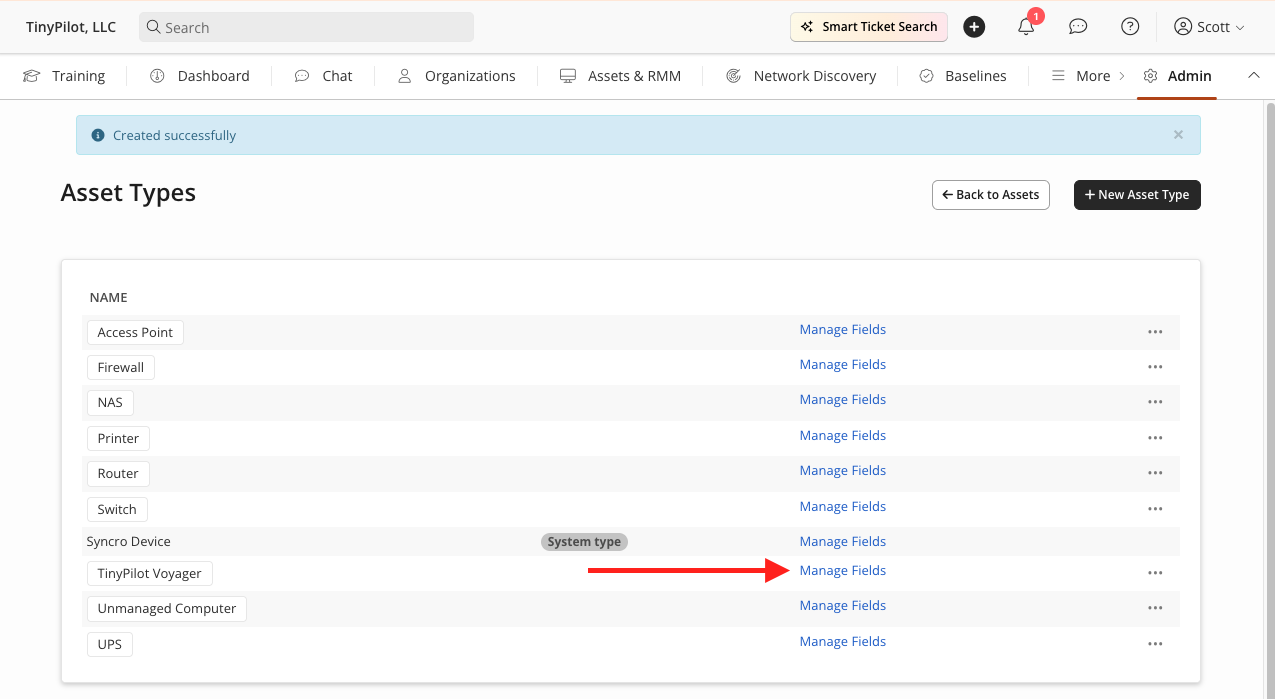Collapse navigation using right-side chevron
The height and width of the screenshot is (699, 1275).
click(x=1254, y=75)
